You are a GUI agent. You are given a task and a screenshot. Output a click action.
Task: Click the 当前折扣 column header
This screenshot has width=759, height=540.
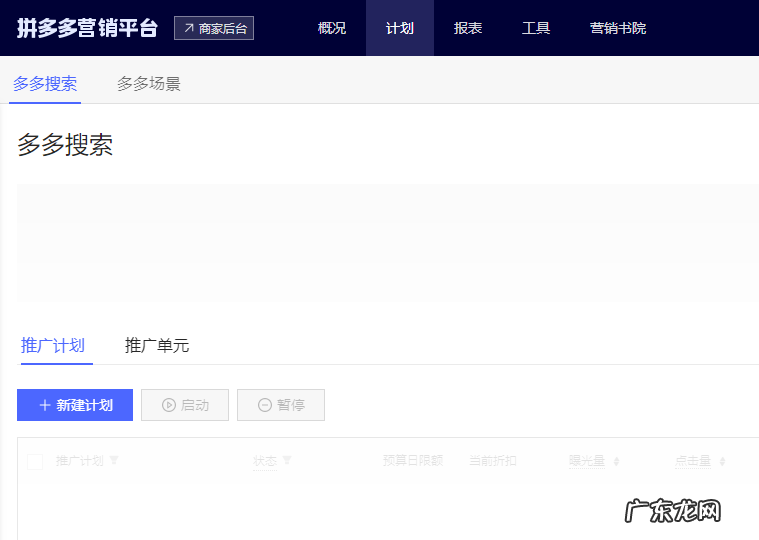[493, 461]
